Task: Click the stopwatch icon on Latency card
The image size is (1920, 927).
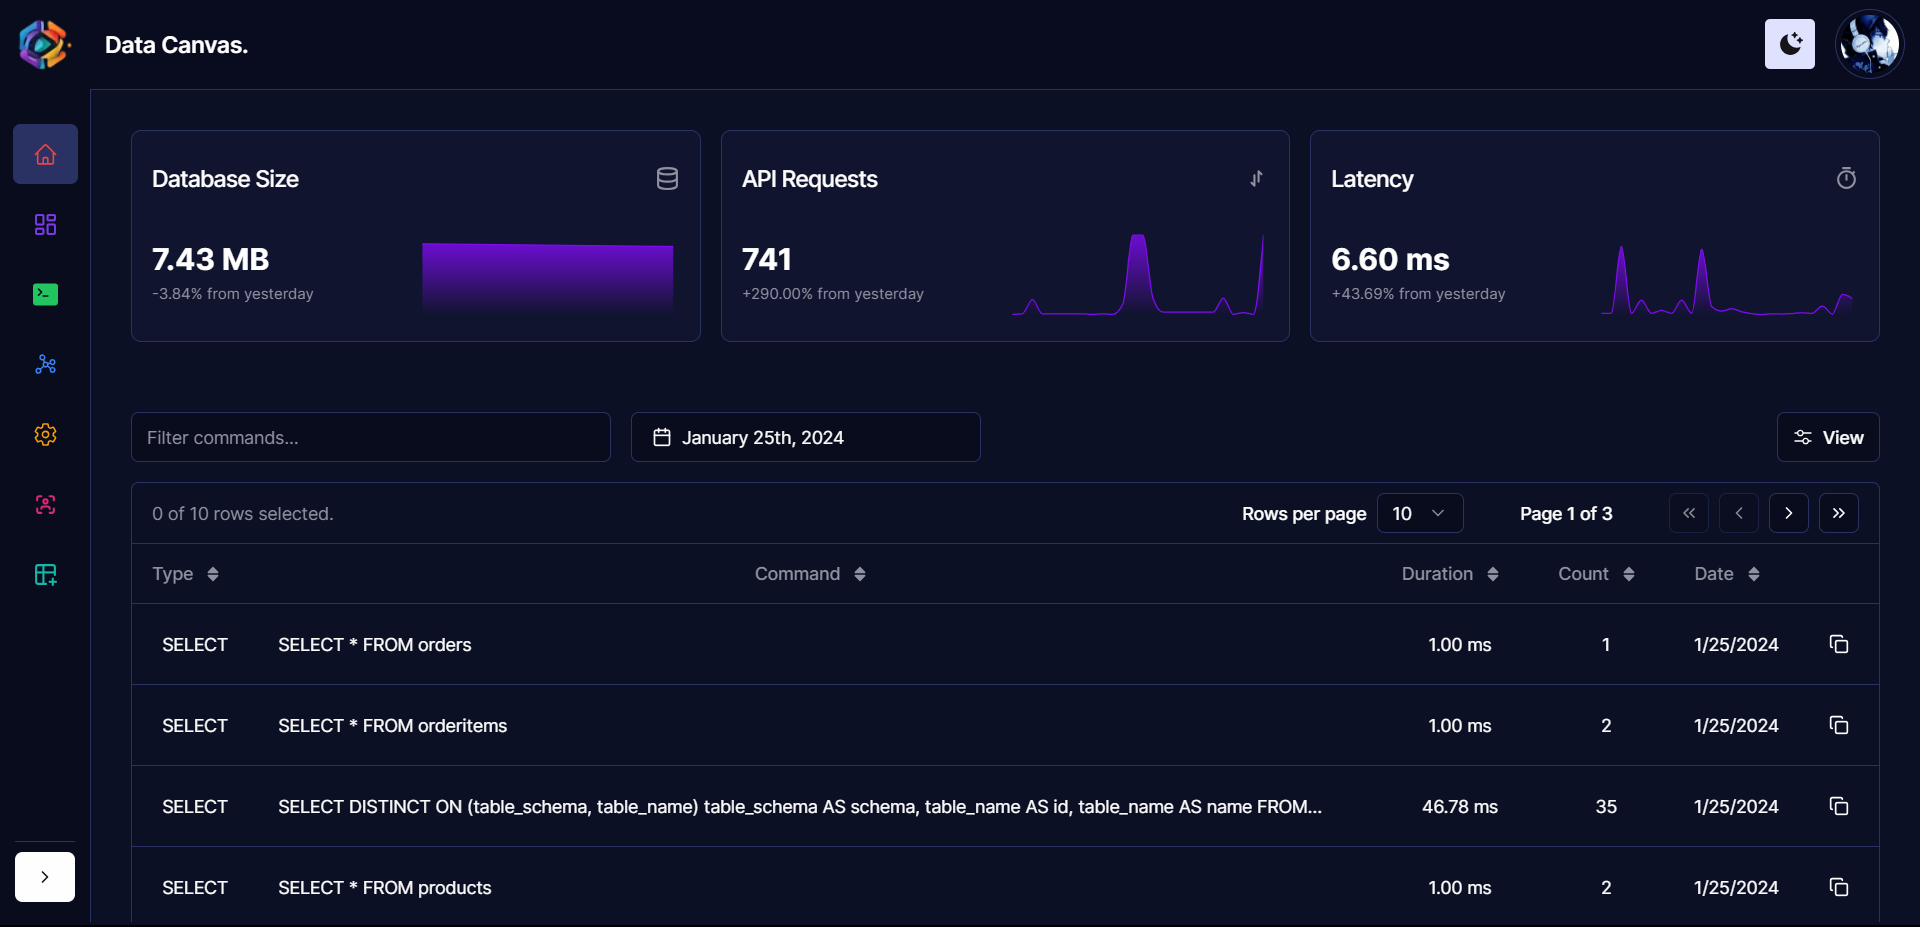Action: tap(1846, 178)
